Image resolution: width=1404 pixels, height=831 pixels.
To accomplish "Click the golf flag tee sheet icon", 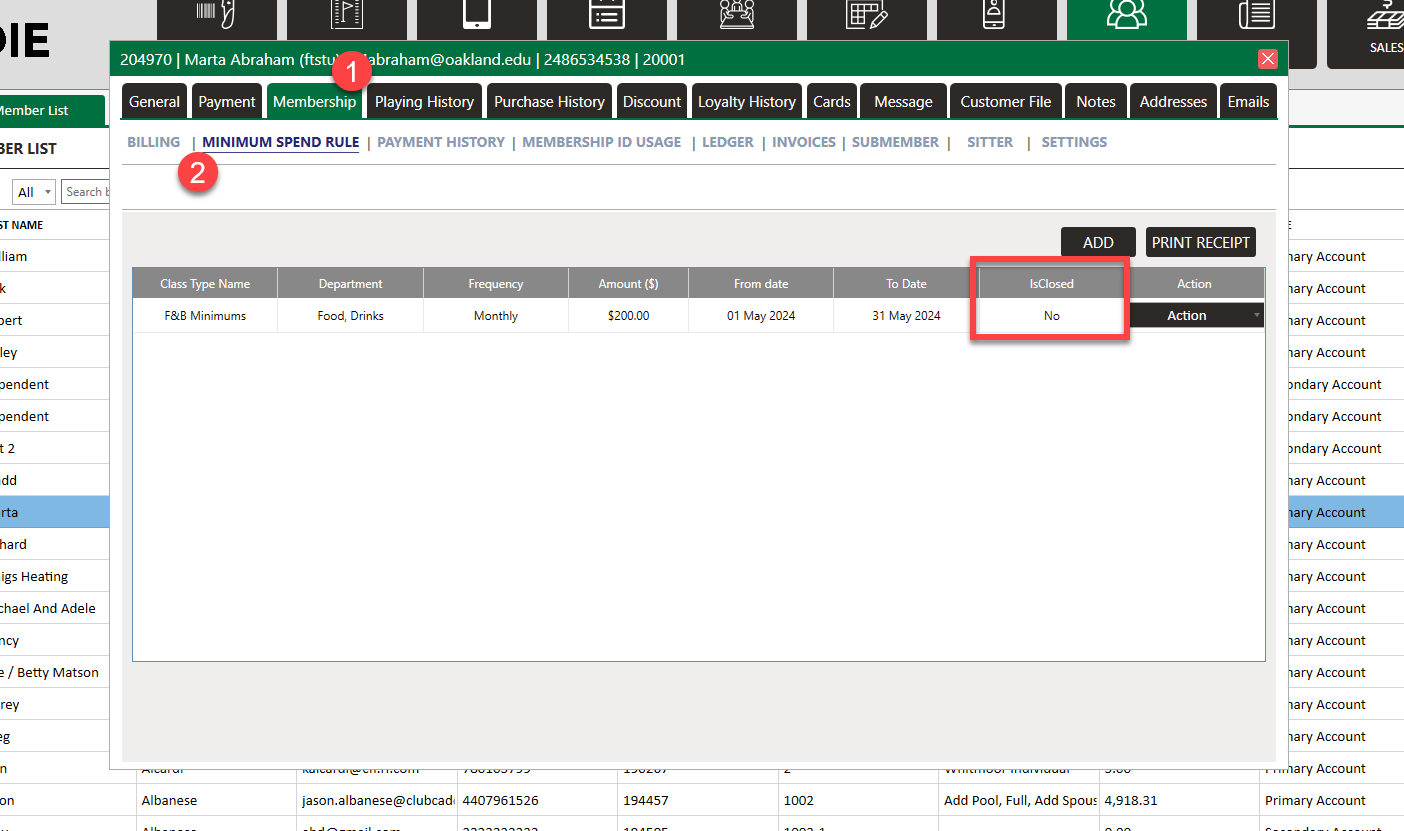I will 346,16.
